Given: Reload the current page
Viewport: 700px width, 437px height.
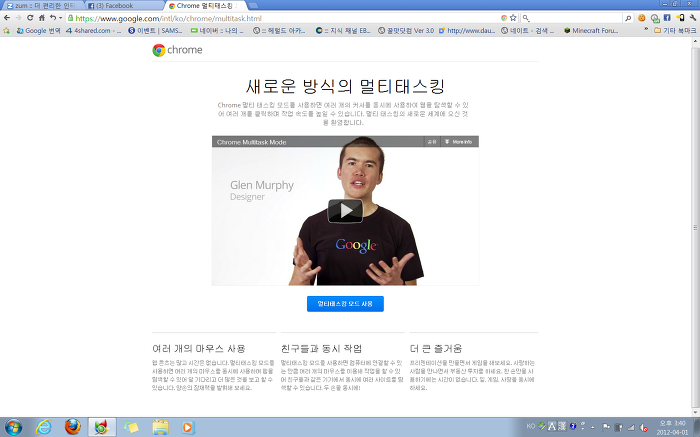Looking at the screenshot, I should [x=30, y=18].
